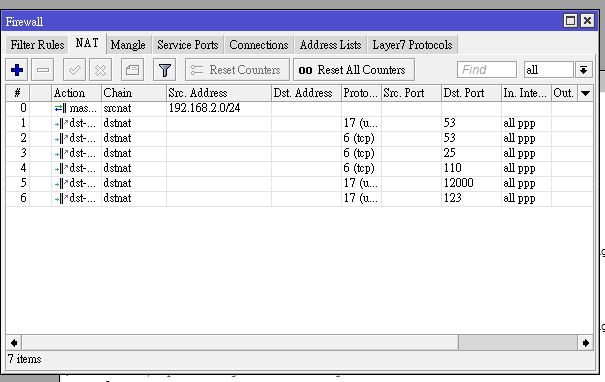Viewport: 605px width, 382px height.
Task: Select dst-nat action icon in rule 2
Action: point(61,139)
